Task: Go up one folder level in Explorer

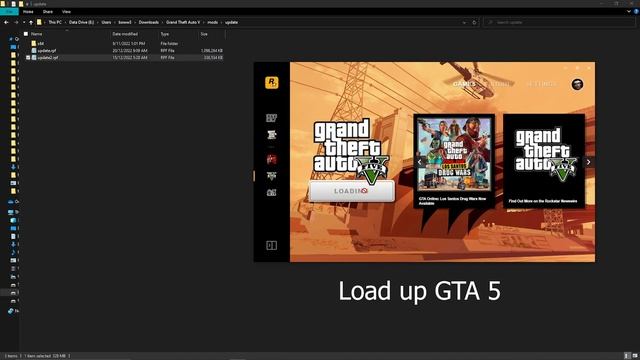Action: 31,22
